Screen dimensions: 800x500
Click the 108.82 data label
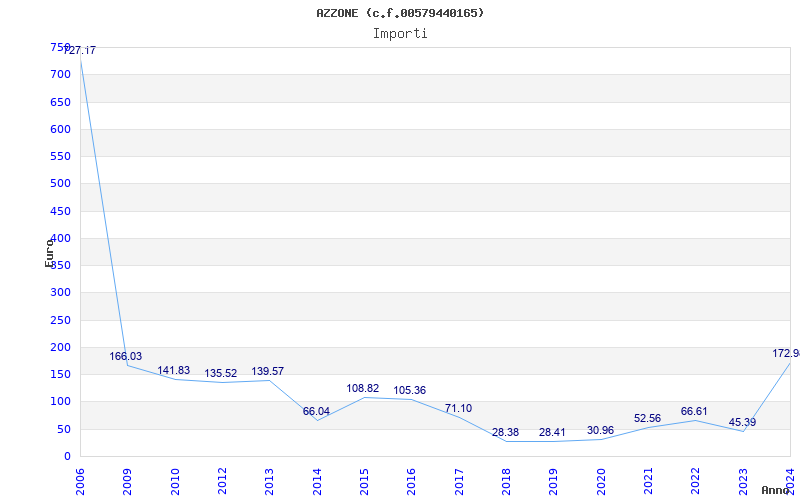362,388
